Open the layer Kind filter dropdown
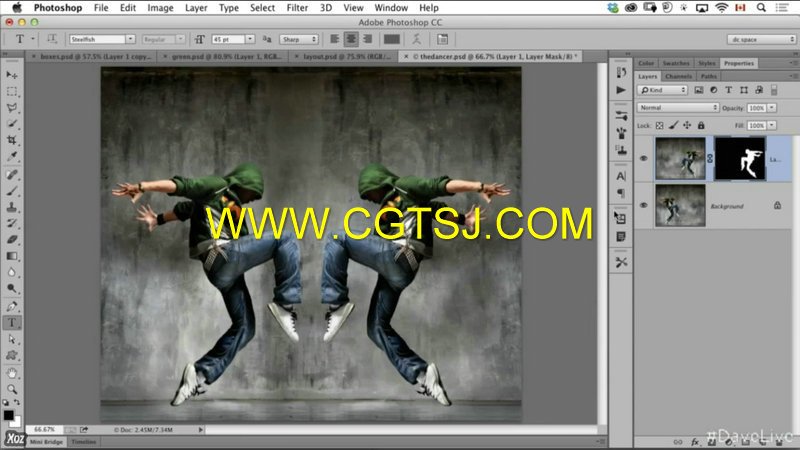This screenshot has width=800, height=450. pyautogui.click(x=662, y=90)
